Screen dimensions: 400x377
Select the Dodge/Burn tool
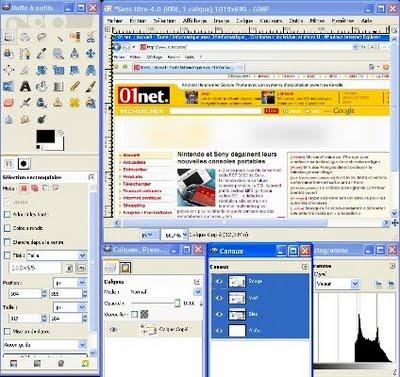(42, 119)
